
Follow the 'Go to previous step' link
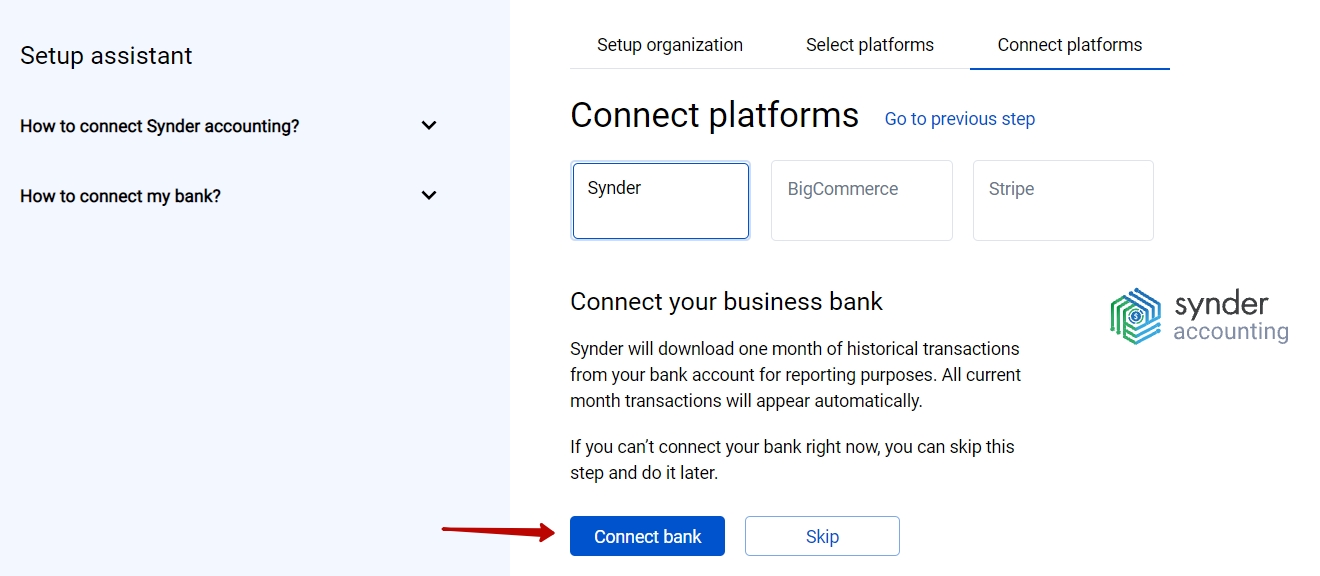pos(960,119)
